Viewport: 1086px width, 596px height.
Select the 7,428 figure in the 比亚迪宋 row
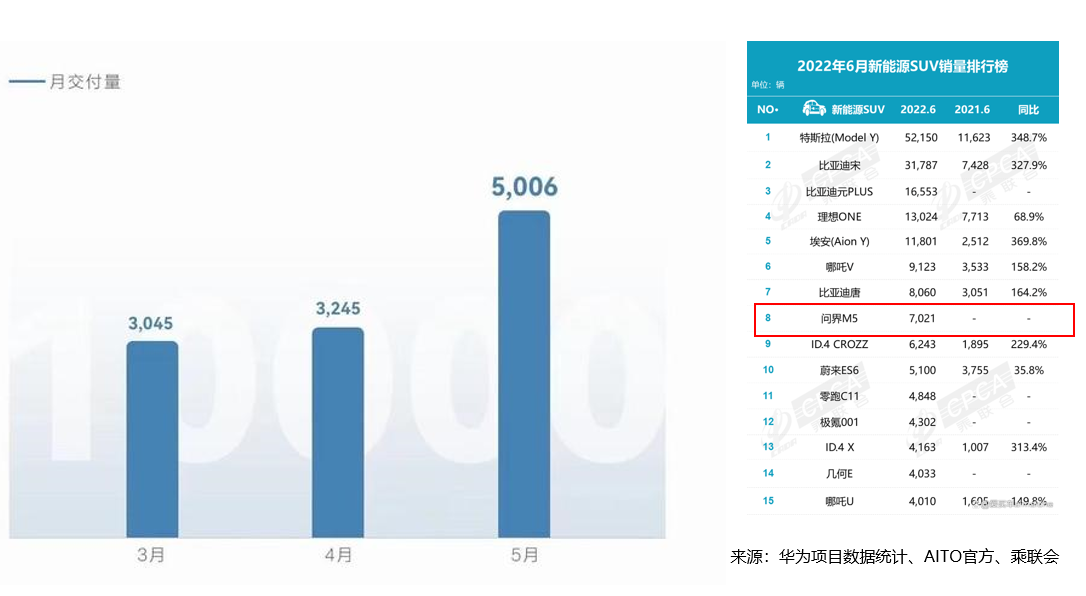pyautogui.click(x=975, y=165)
